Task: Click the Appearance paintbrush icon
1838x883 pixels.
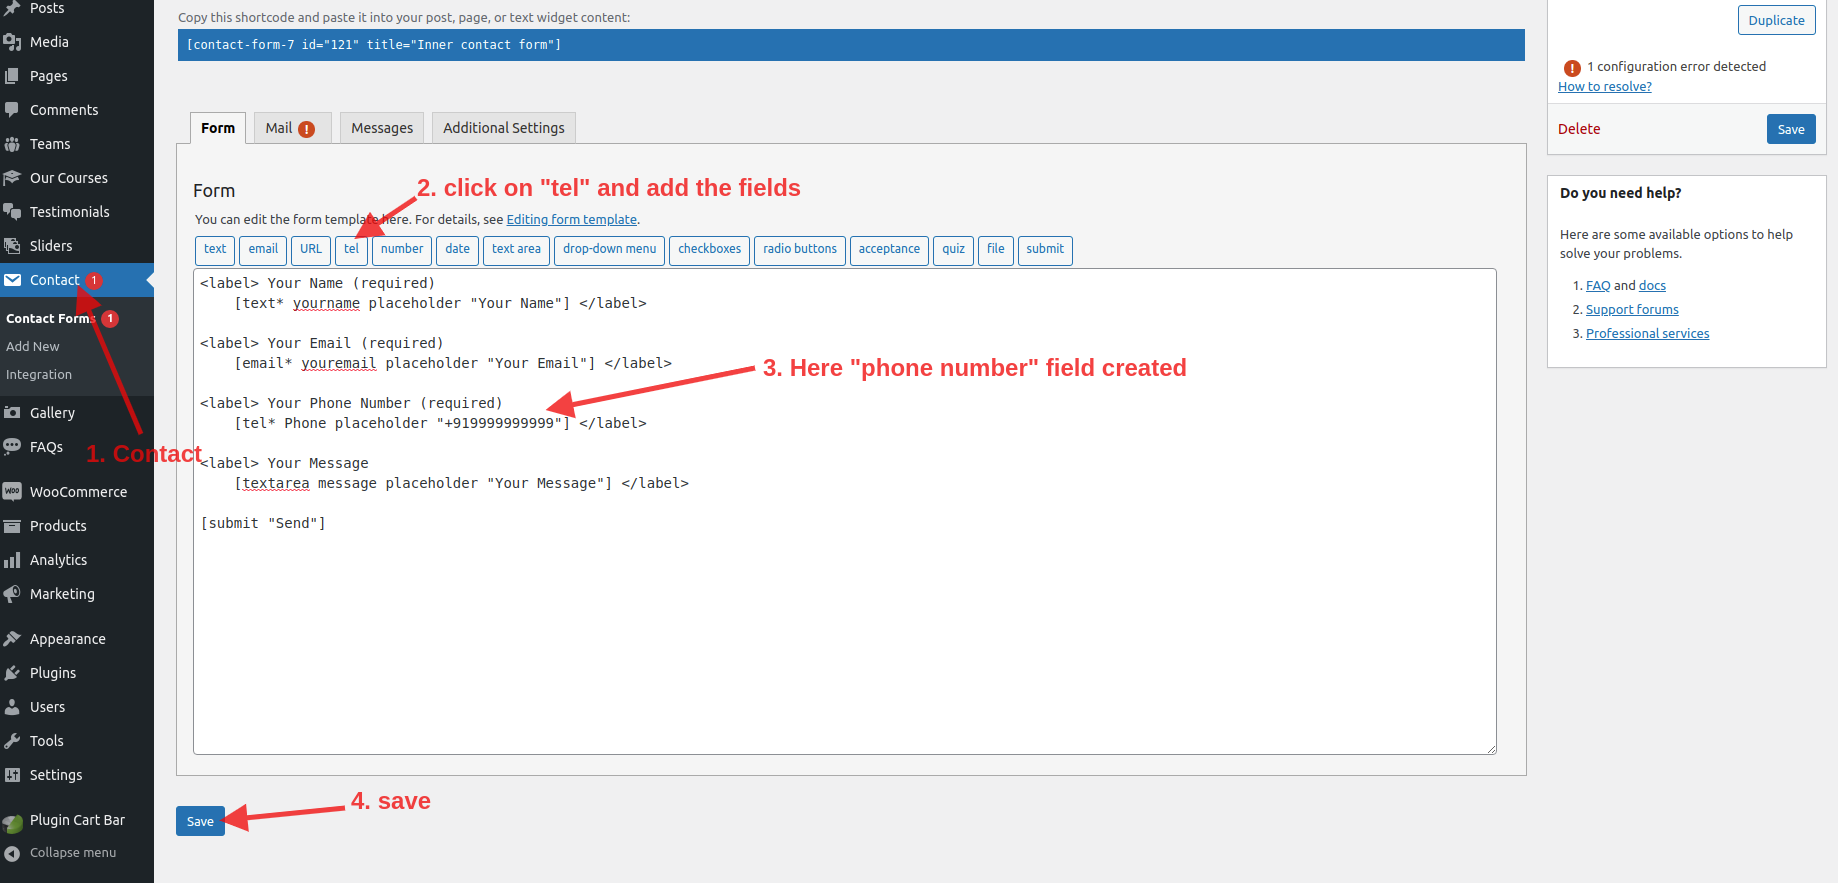Action: 12,639
